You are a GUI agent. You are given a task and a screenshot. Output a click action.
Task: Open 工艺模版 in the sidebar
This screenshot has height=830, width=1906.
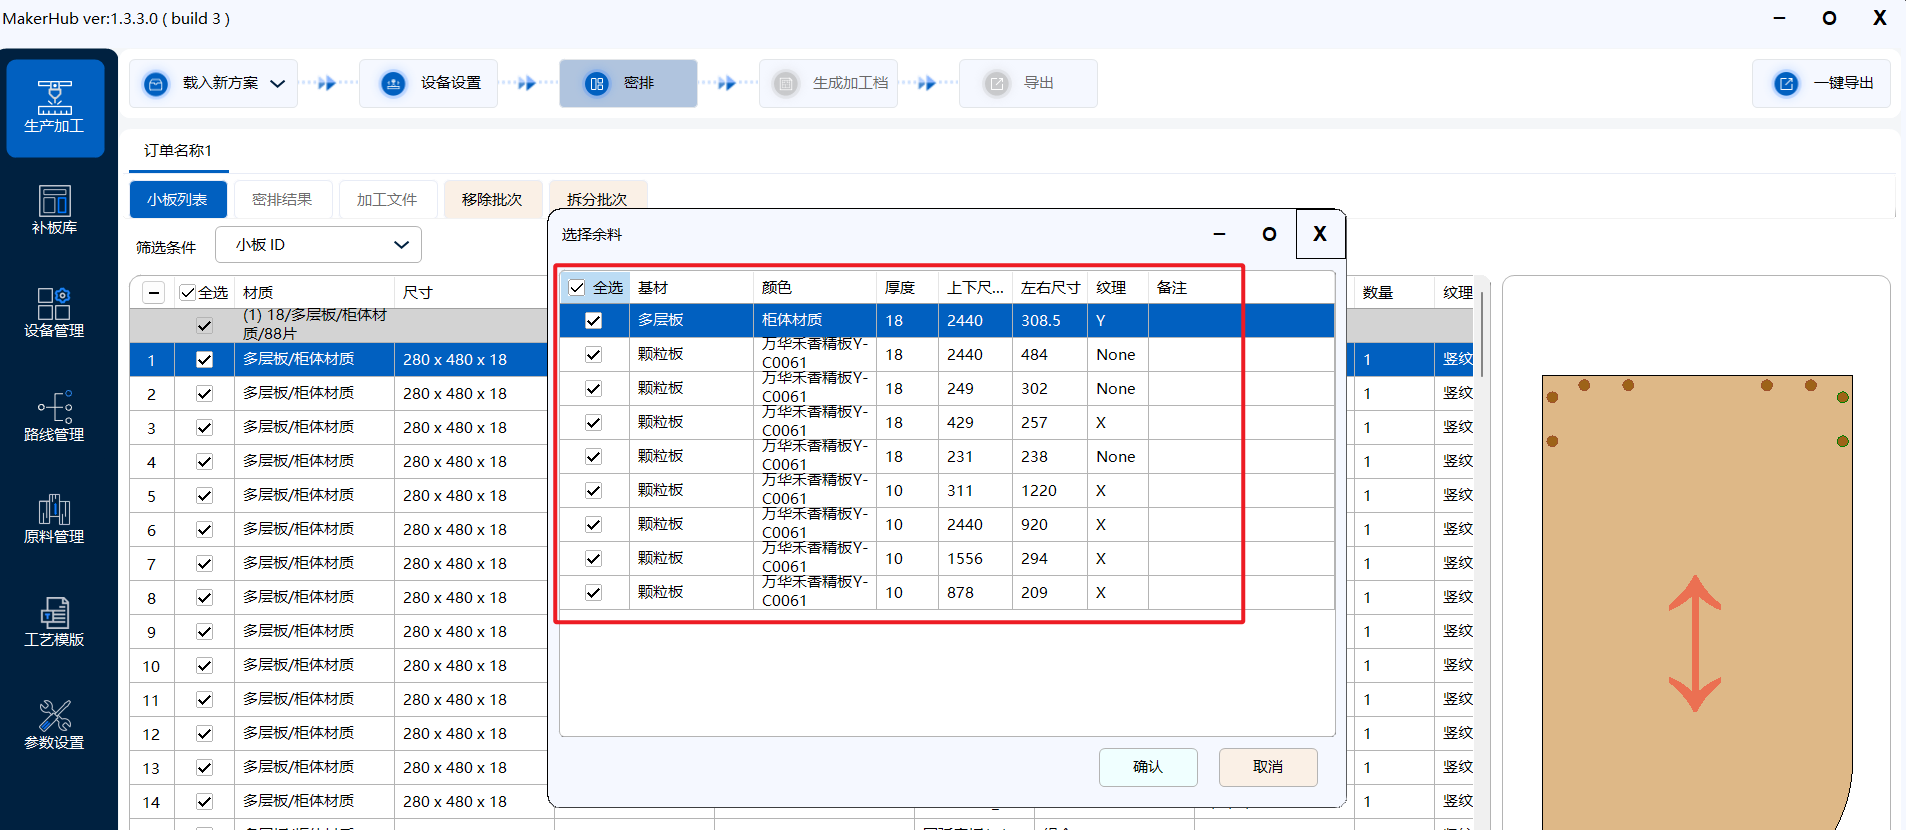click(55, 622)
